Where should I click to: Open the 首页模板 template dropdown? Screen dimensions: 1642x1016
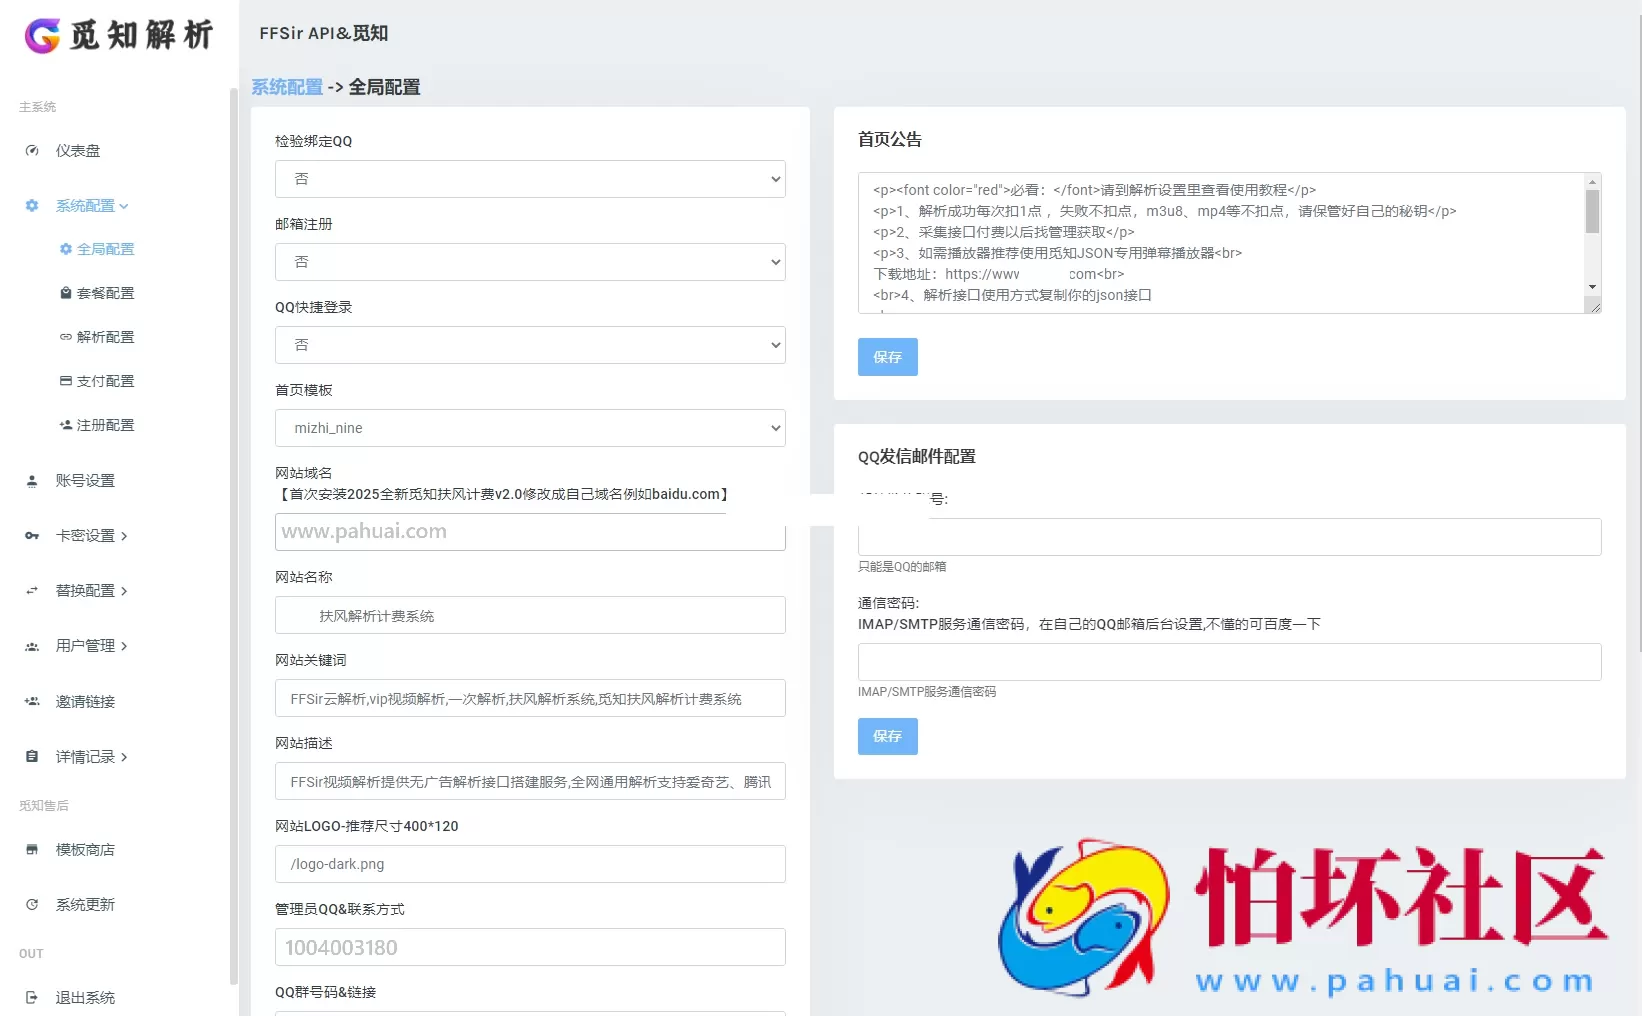pos(529,427)
